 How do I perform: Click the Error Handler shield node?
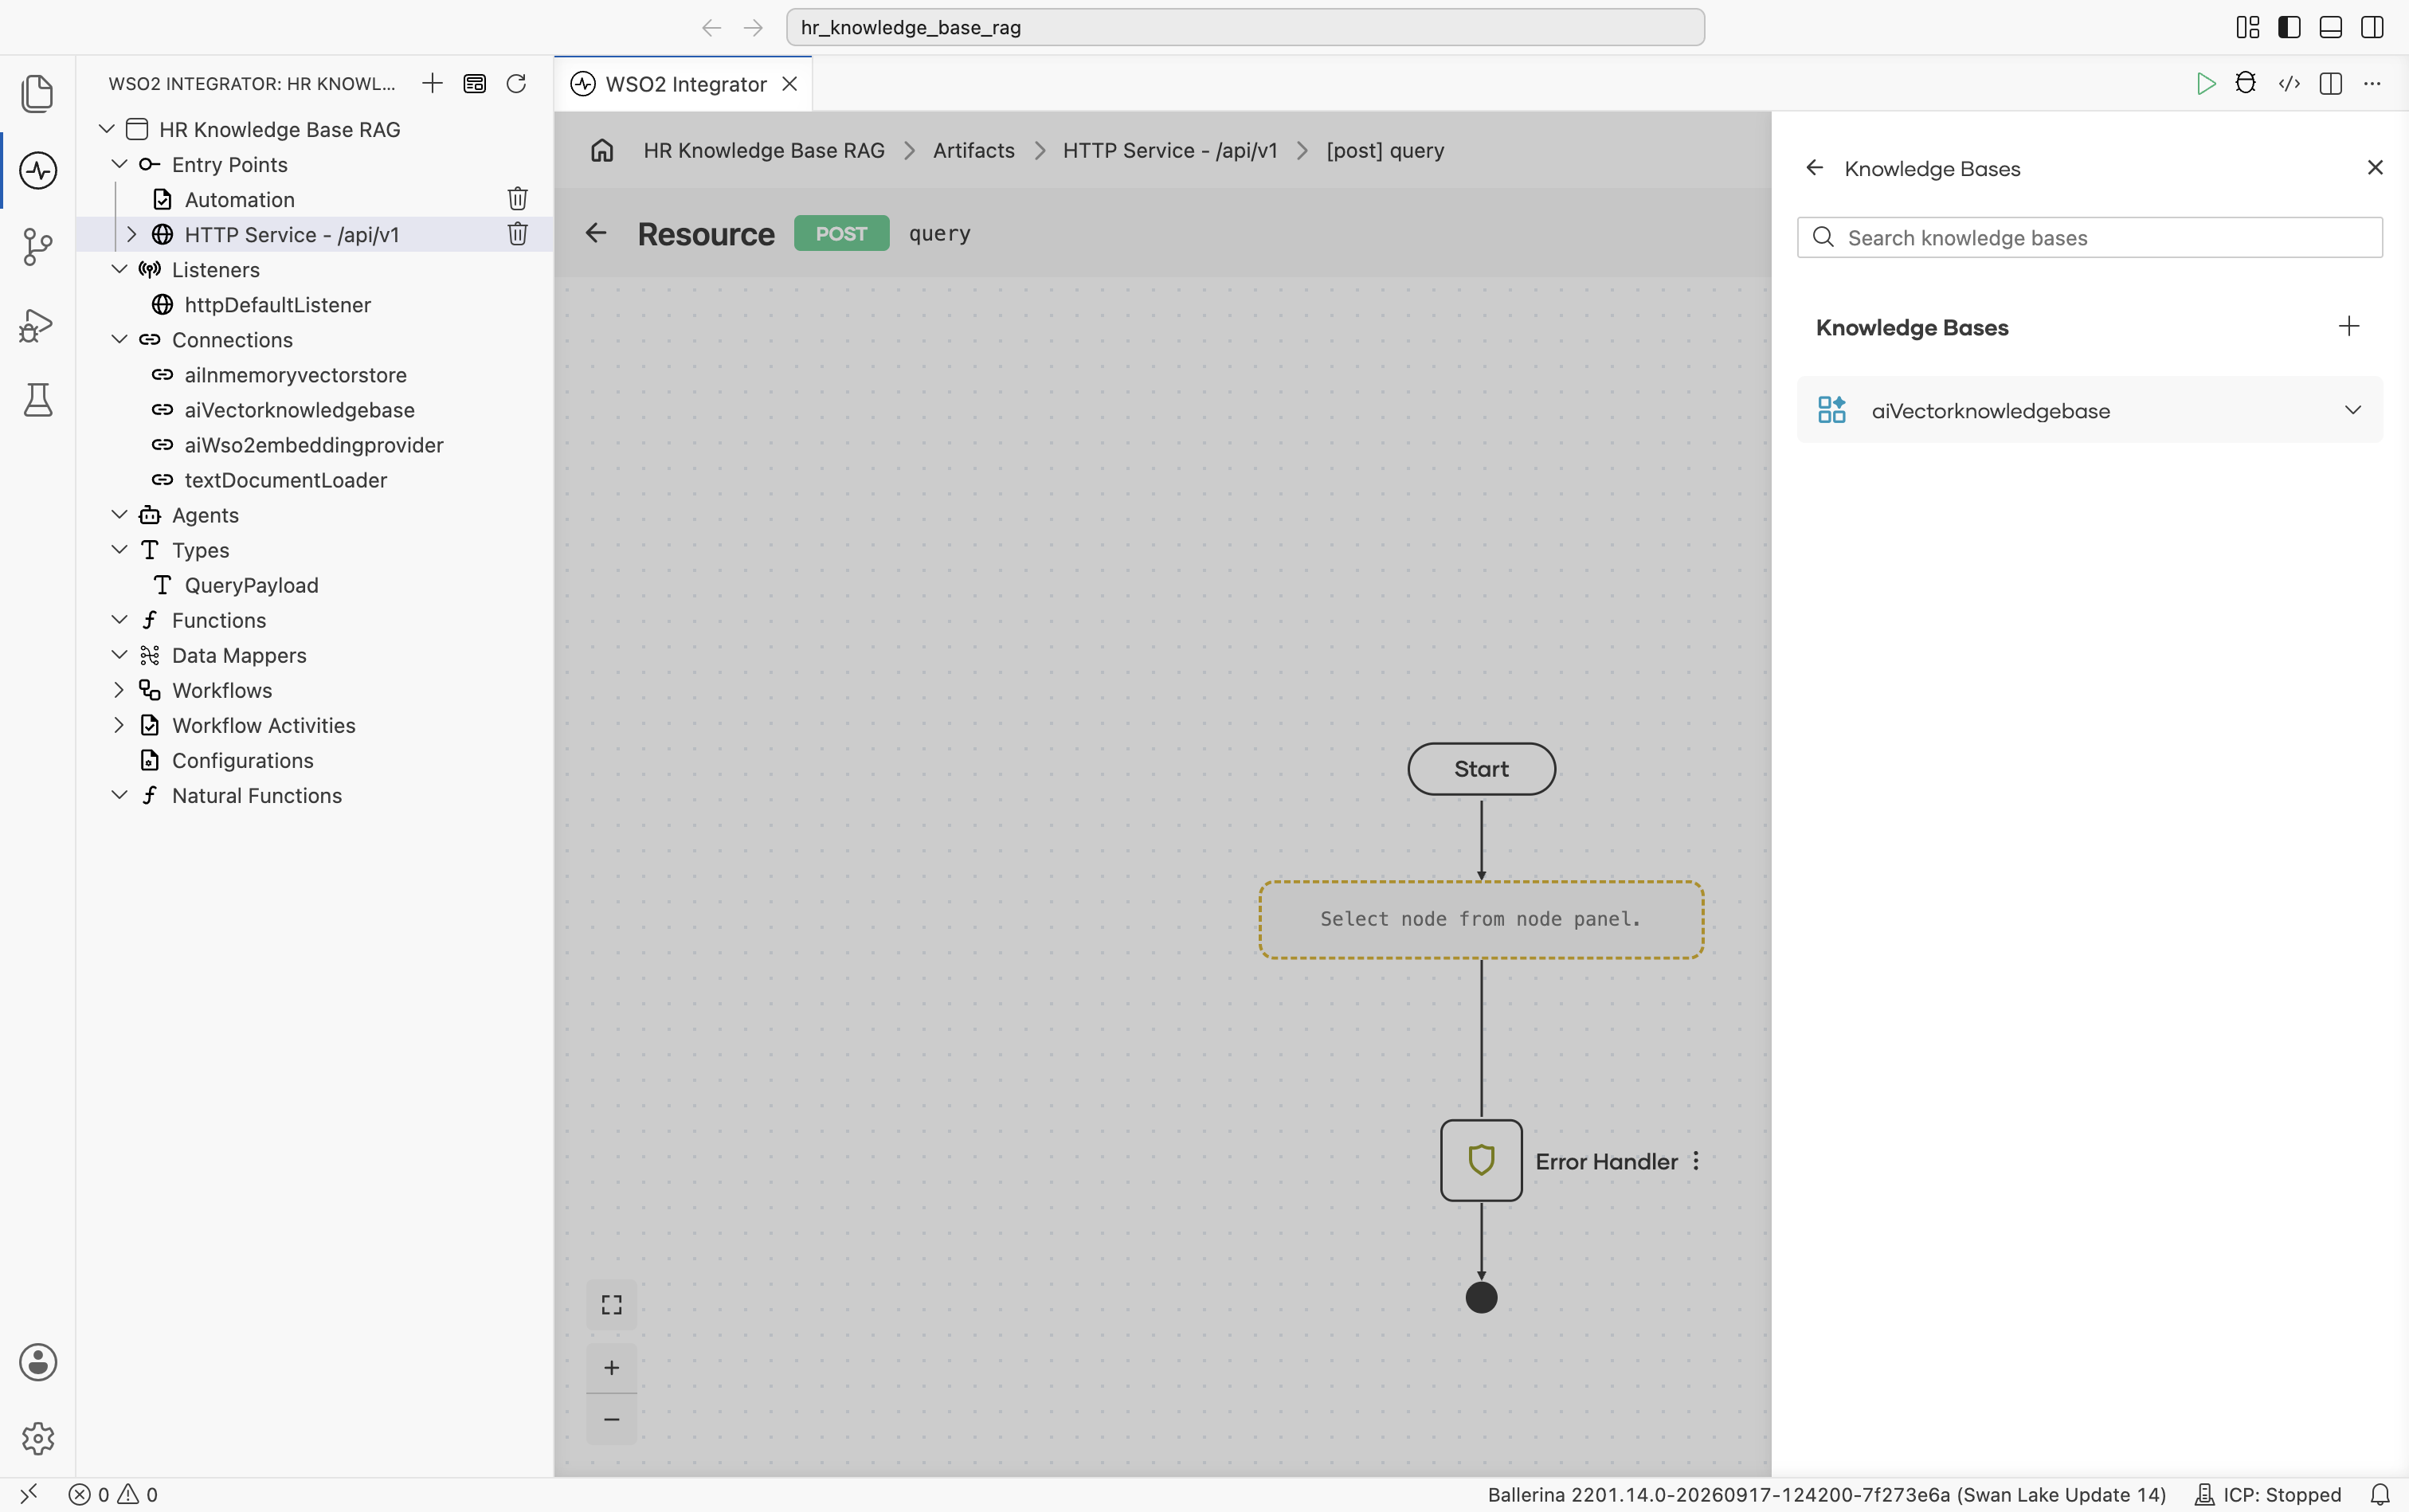pos(1481,1161)
